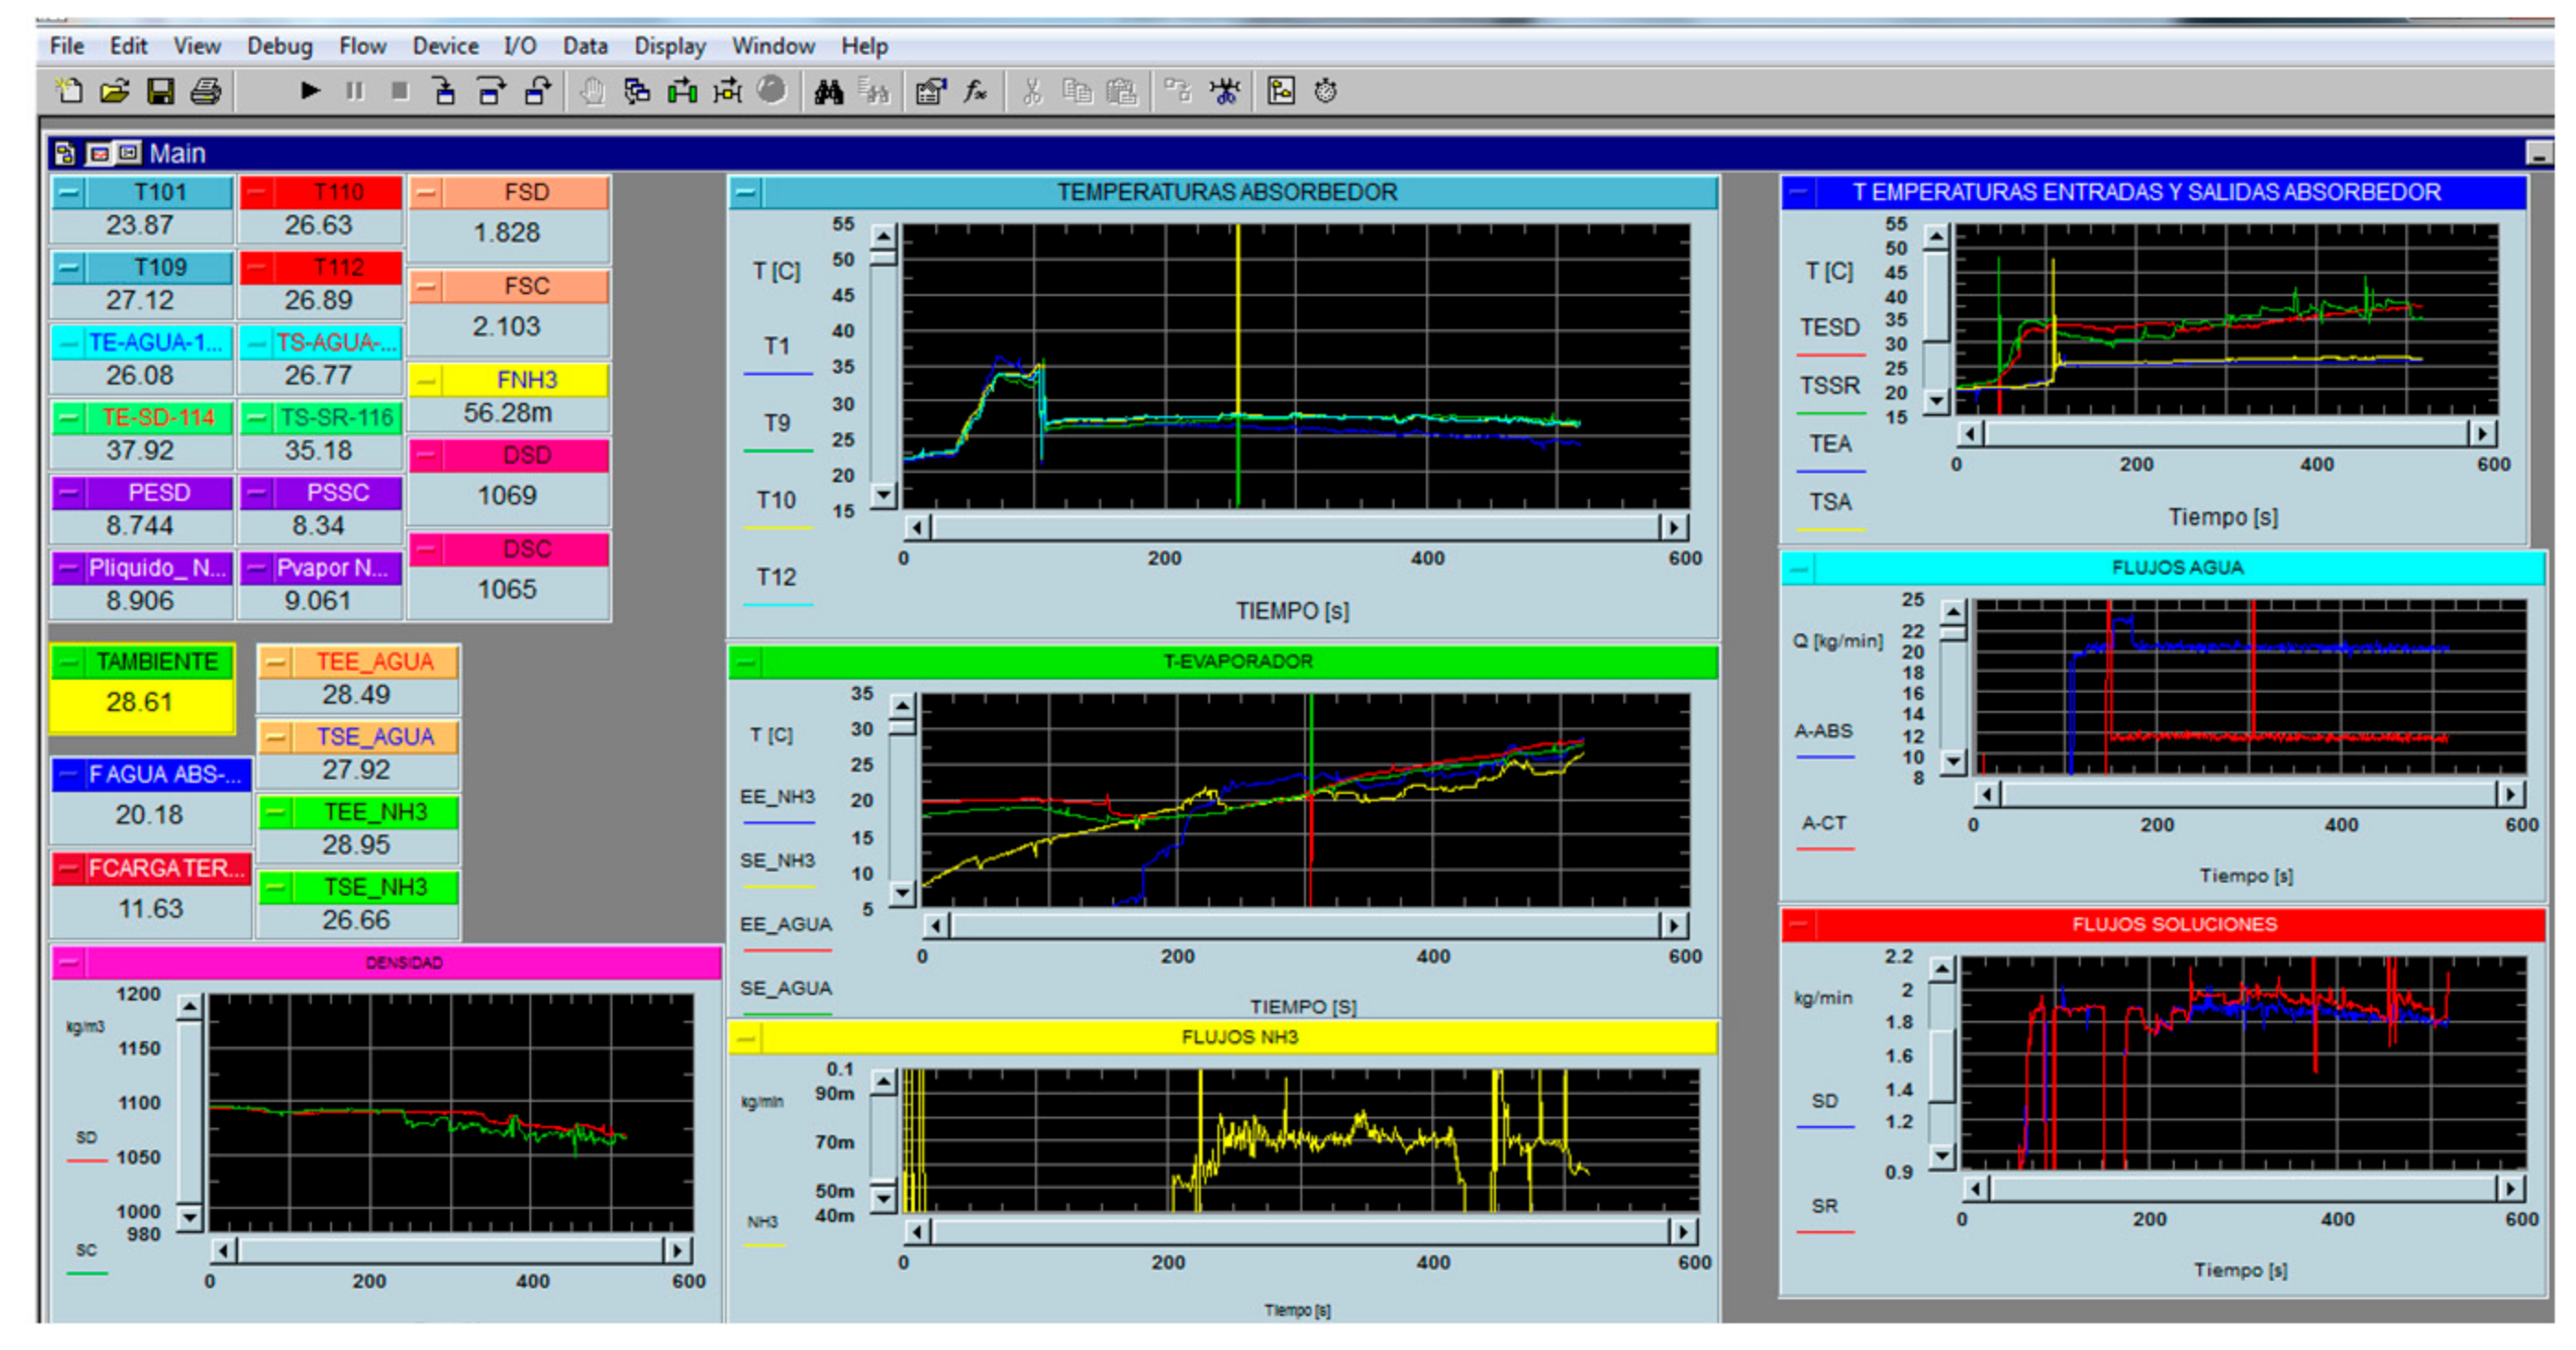Open the T110 object menu button
The height and width of the screenshot is (1350, 2576).
pos(257,192)
